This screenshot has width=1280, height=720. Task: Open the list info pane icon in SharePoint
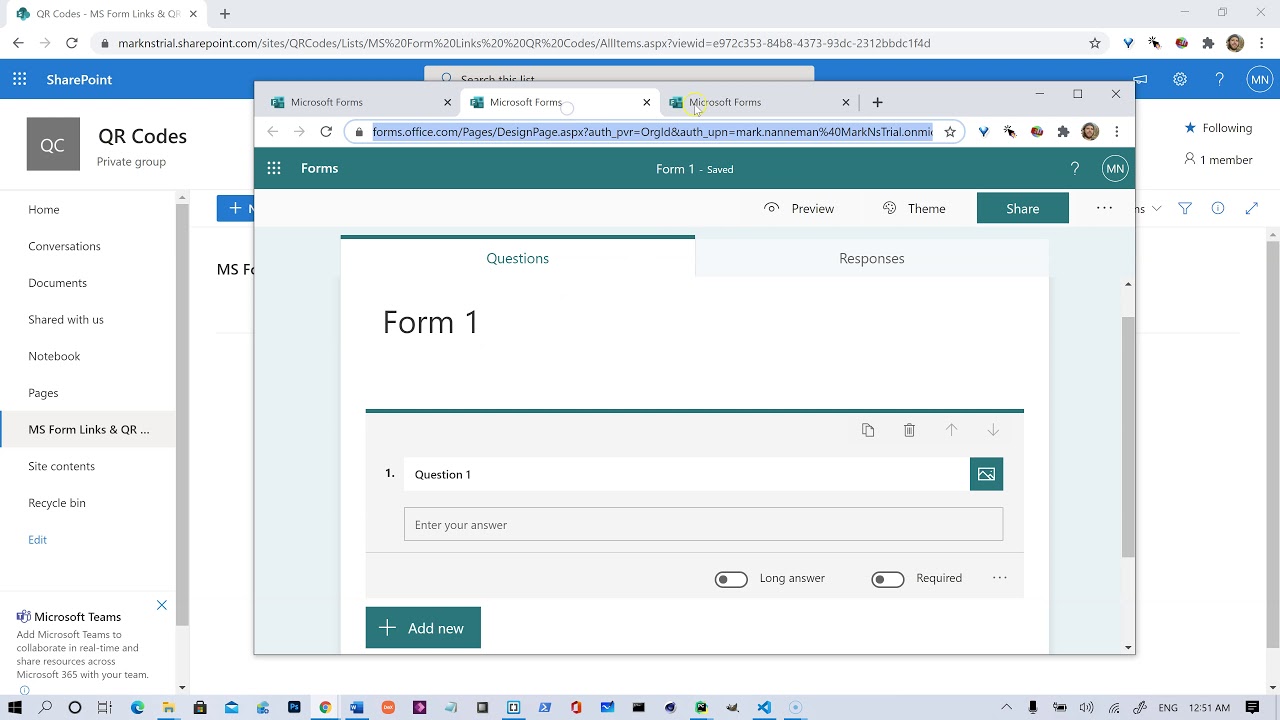[1218, 208]
